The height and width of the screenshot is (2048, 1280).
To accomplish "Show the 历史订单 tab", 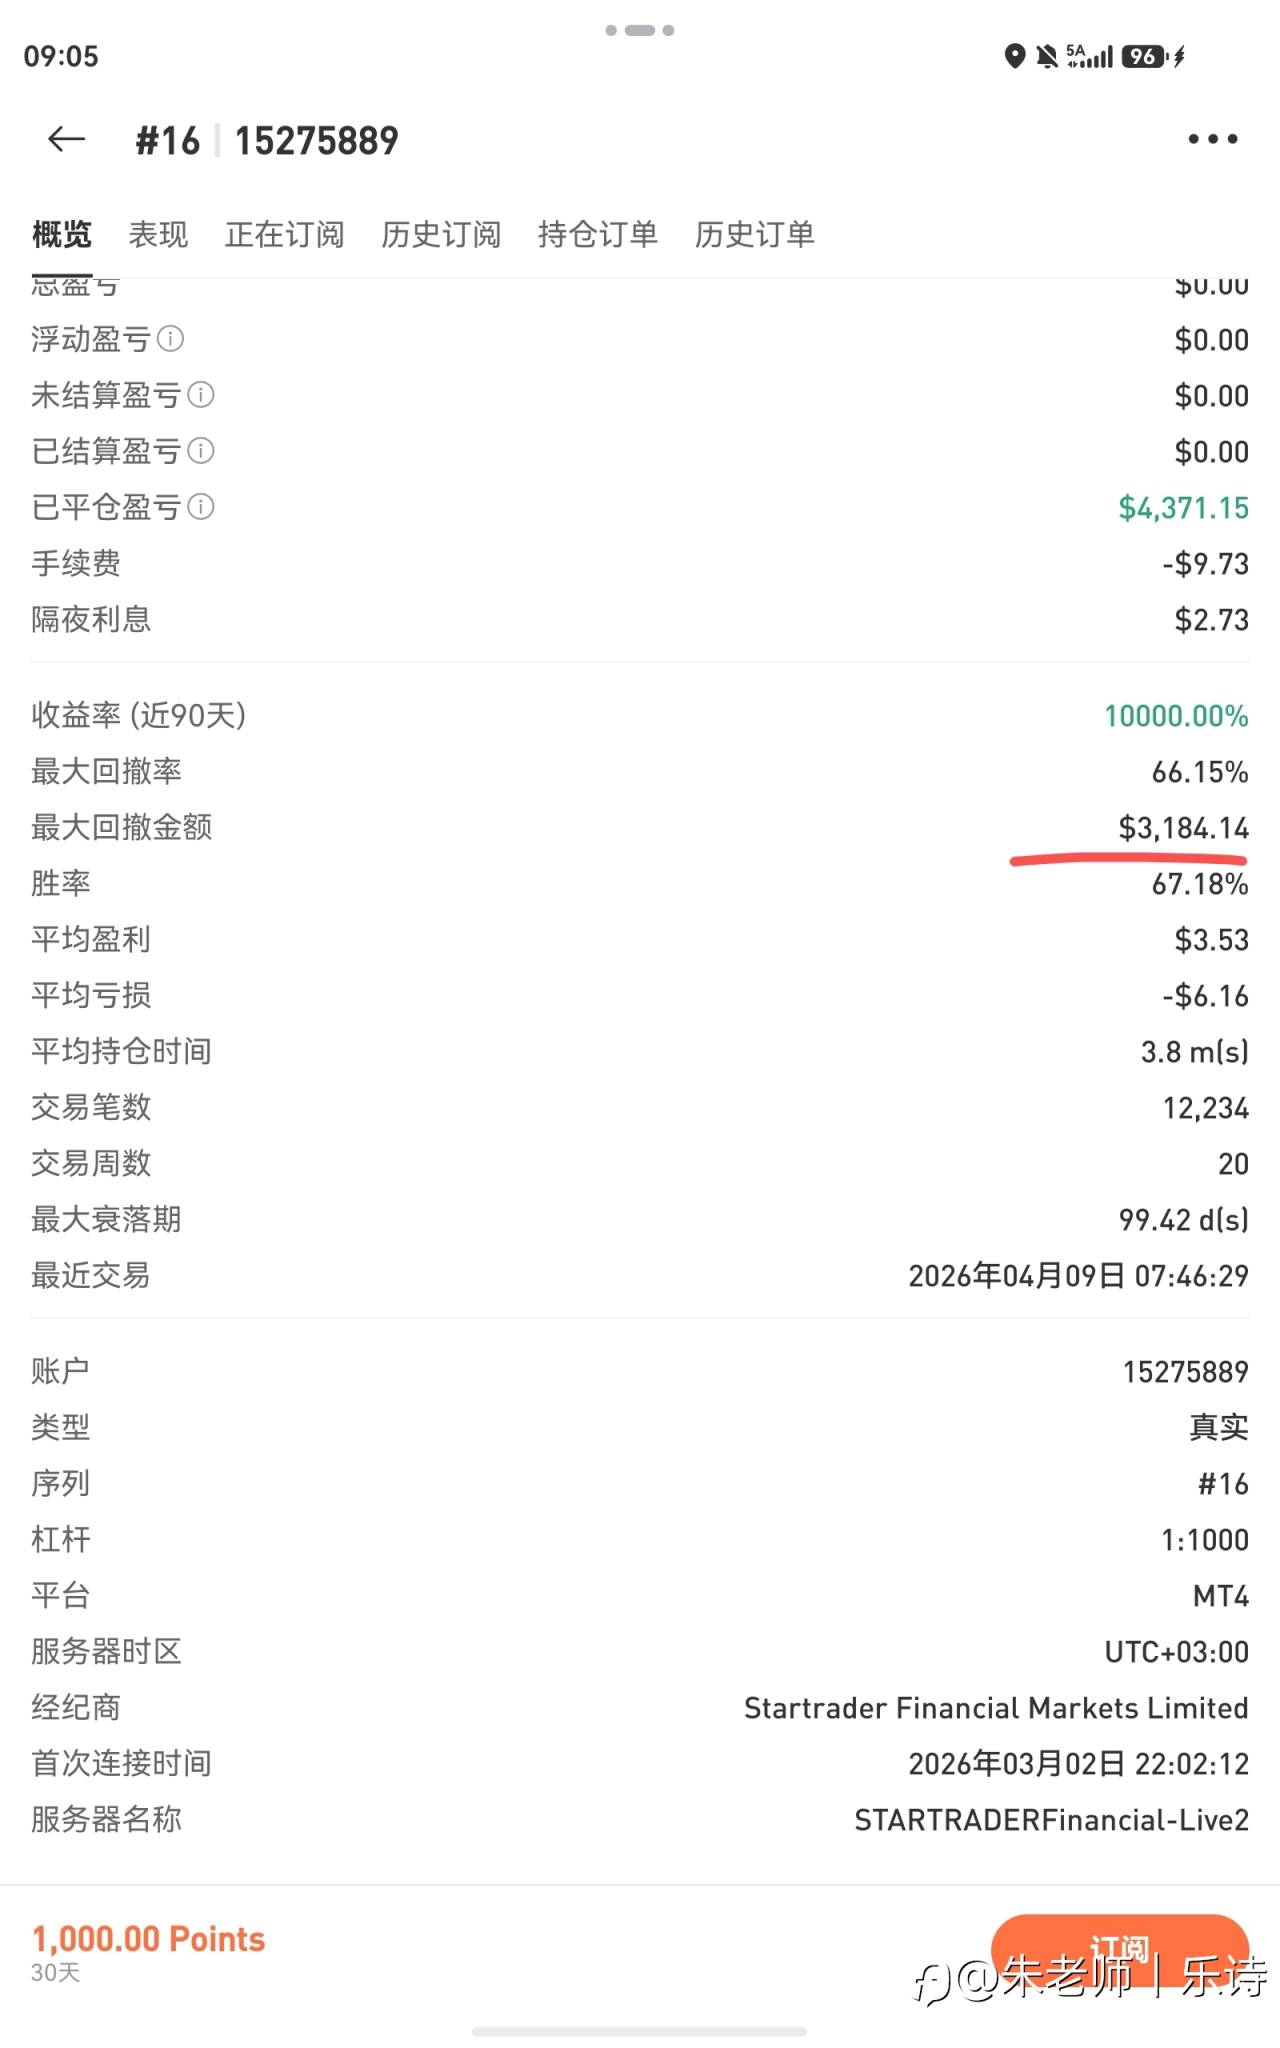I will (754, 235).
